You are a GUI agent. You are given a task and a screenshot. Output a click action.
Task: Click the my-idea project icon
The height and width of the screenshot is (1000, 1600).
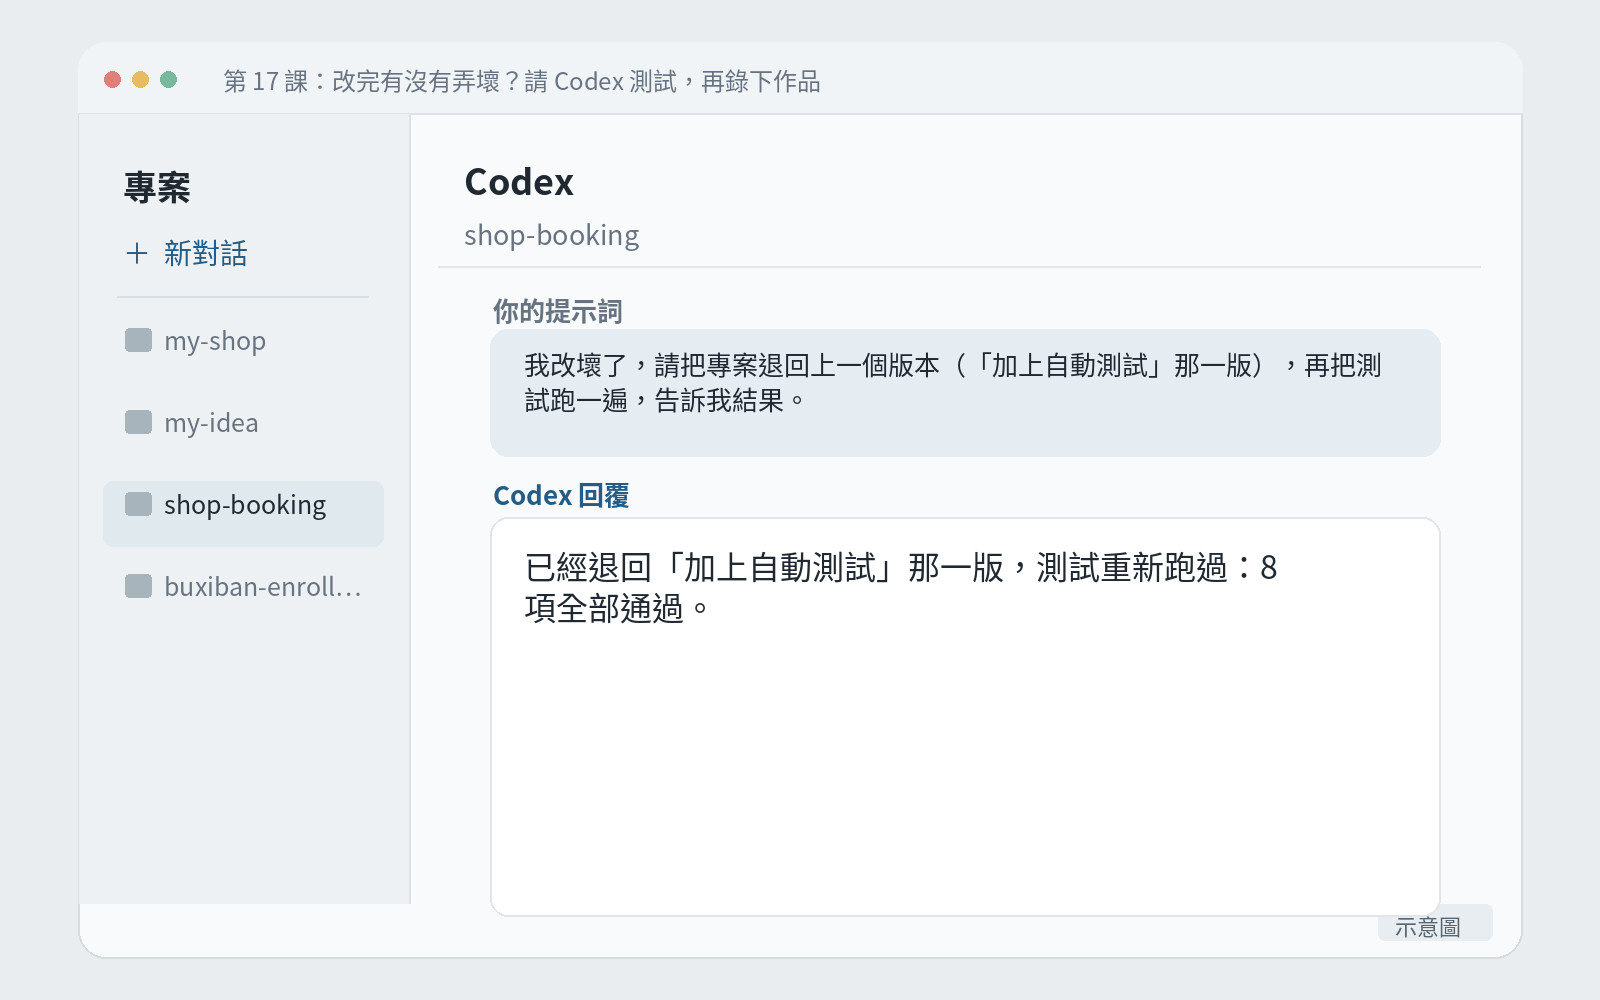(x=138, y=422)
